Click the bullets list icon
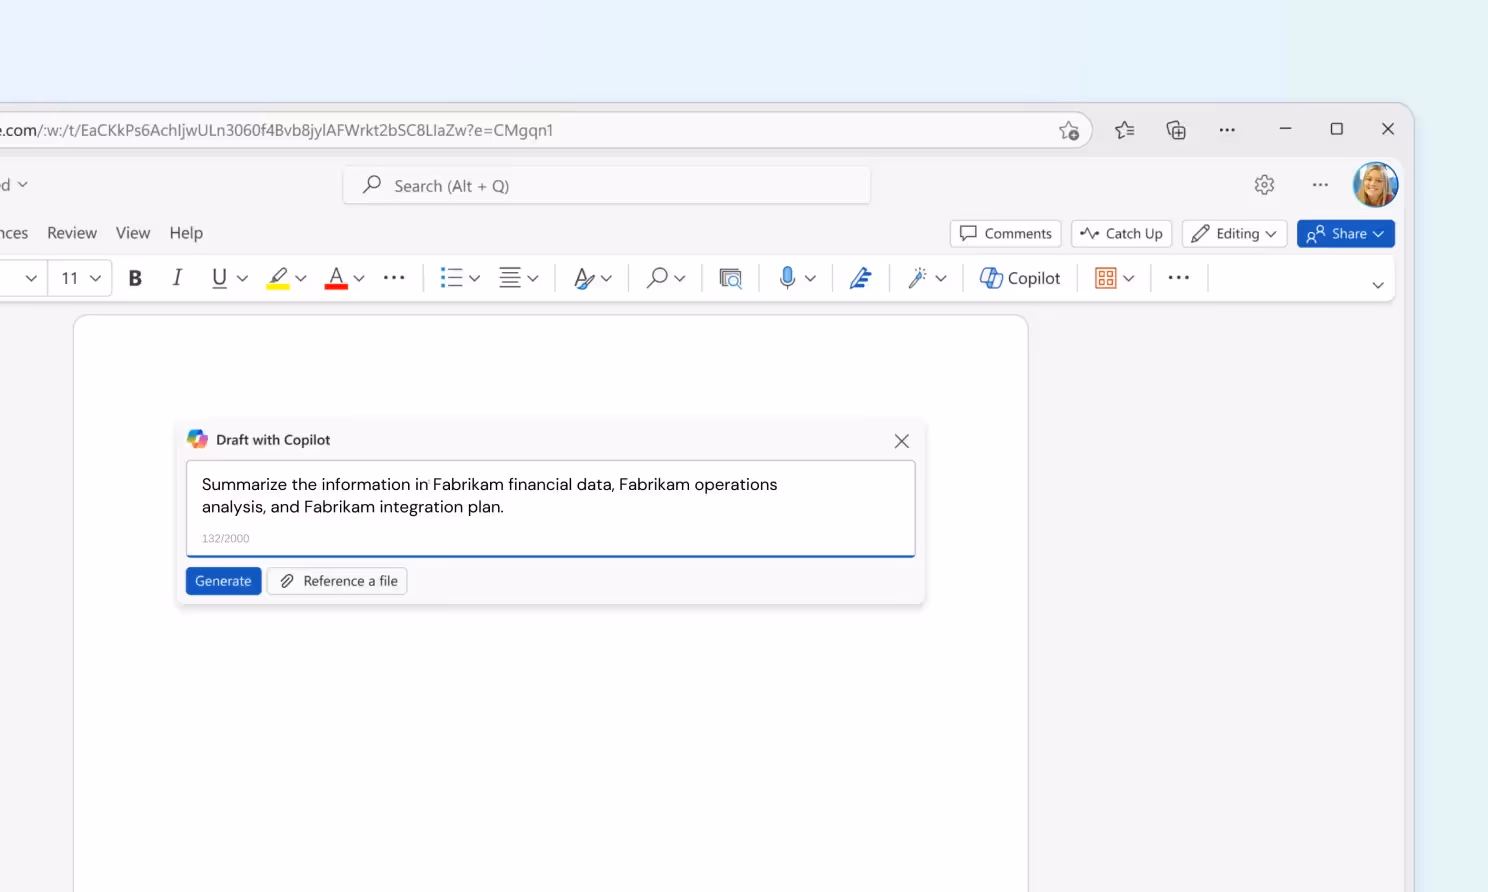Screen dimensions: 1488x892 pyautogui.click(x=452, y=278)
